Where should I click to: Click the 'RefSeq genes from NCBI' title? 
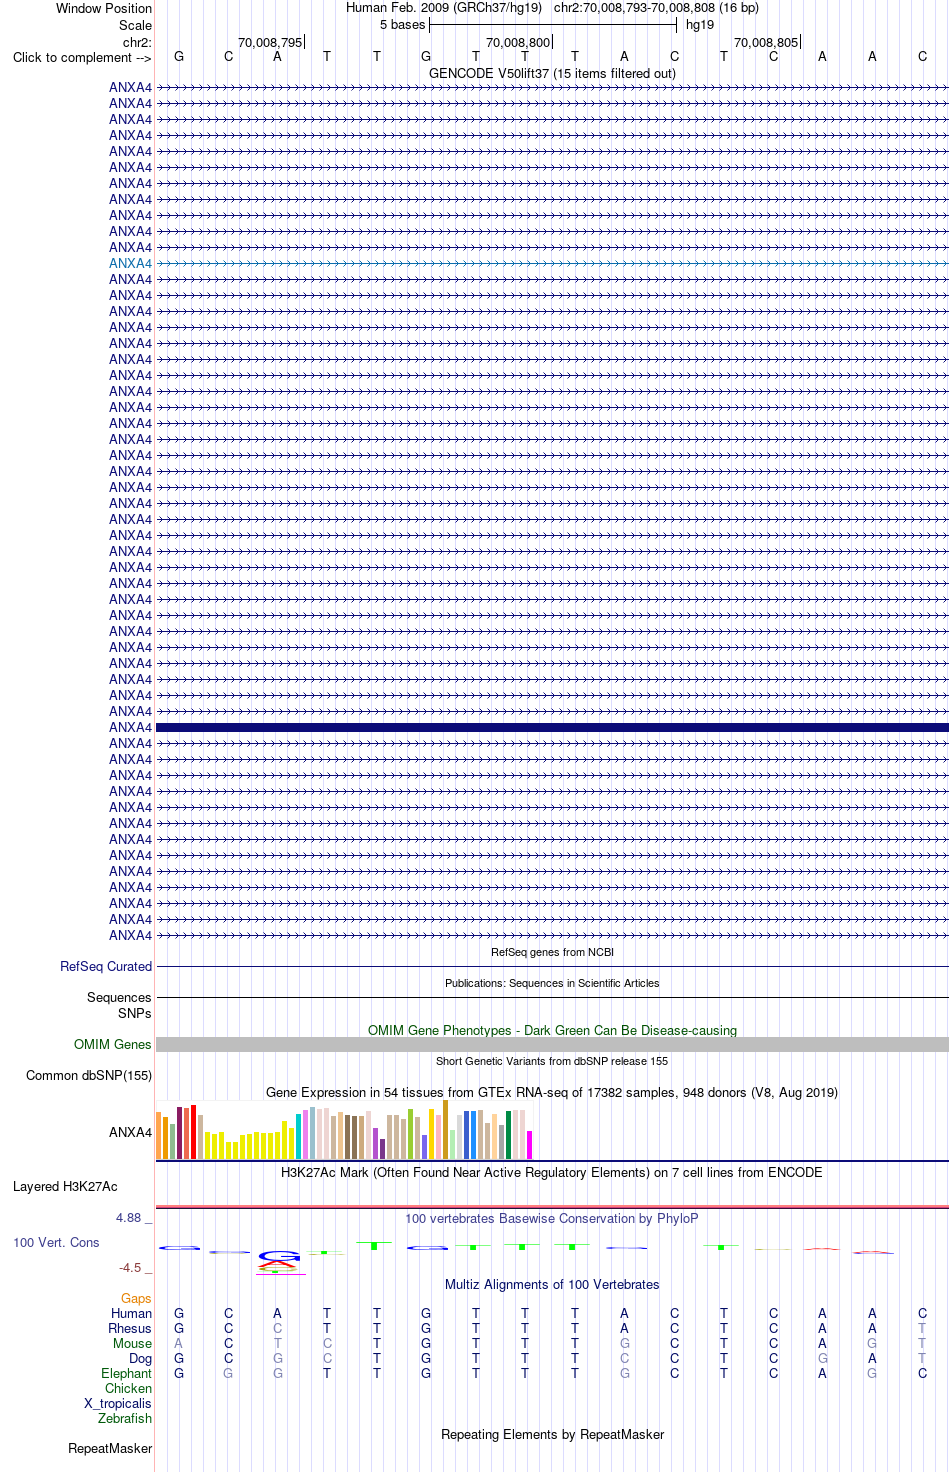(552, 952)
